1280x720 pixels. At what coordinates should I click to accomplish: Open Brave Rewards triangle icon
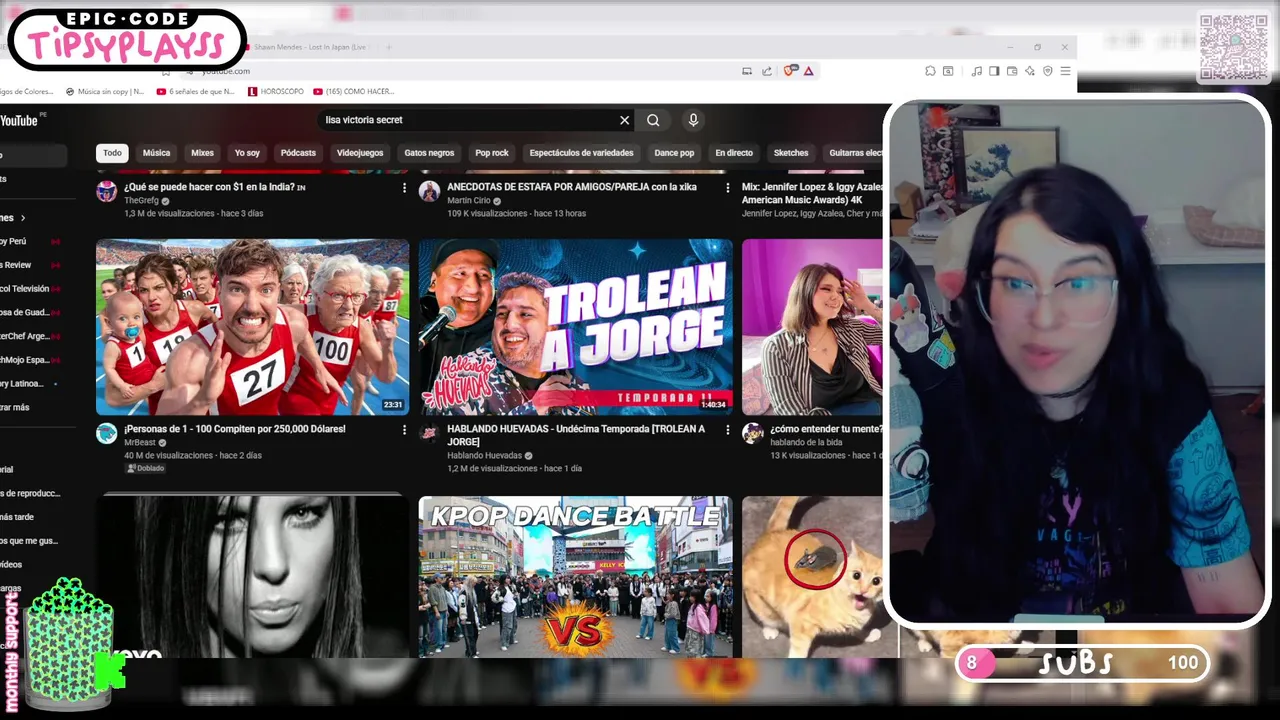808,71
